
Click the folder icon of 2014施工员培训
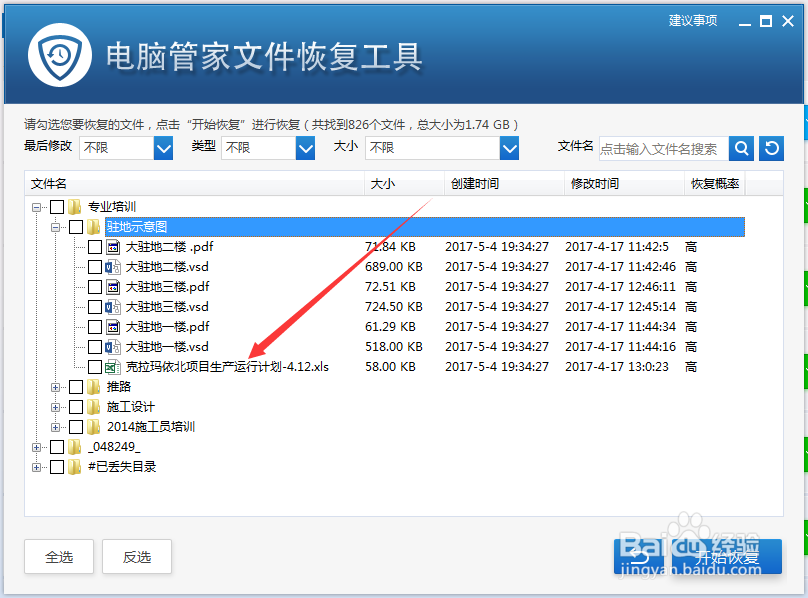[x=94, y=427]
